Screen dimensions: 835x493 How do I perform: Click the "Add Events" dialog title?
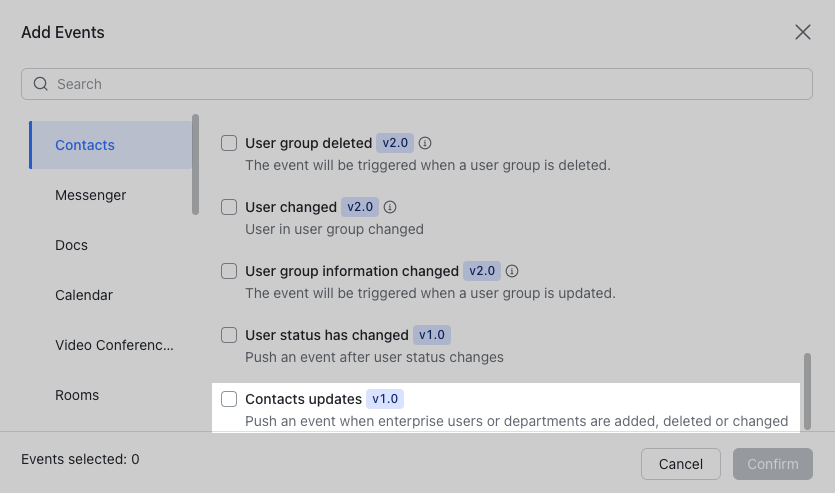63,32
